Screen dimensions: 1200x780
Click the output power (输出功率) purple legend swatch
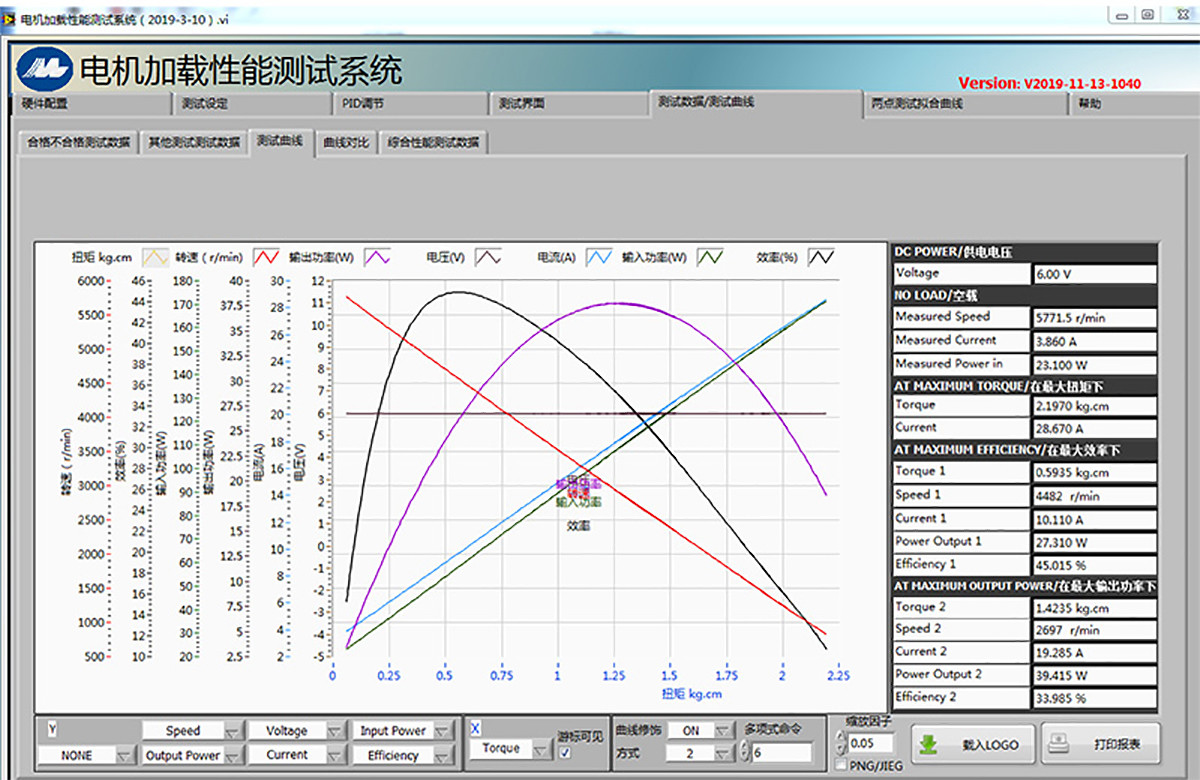pos(377,257)
